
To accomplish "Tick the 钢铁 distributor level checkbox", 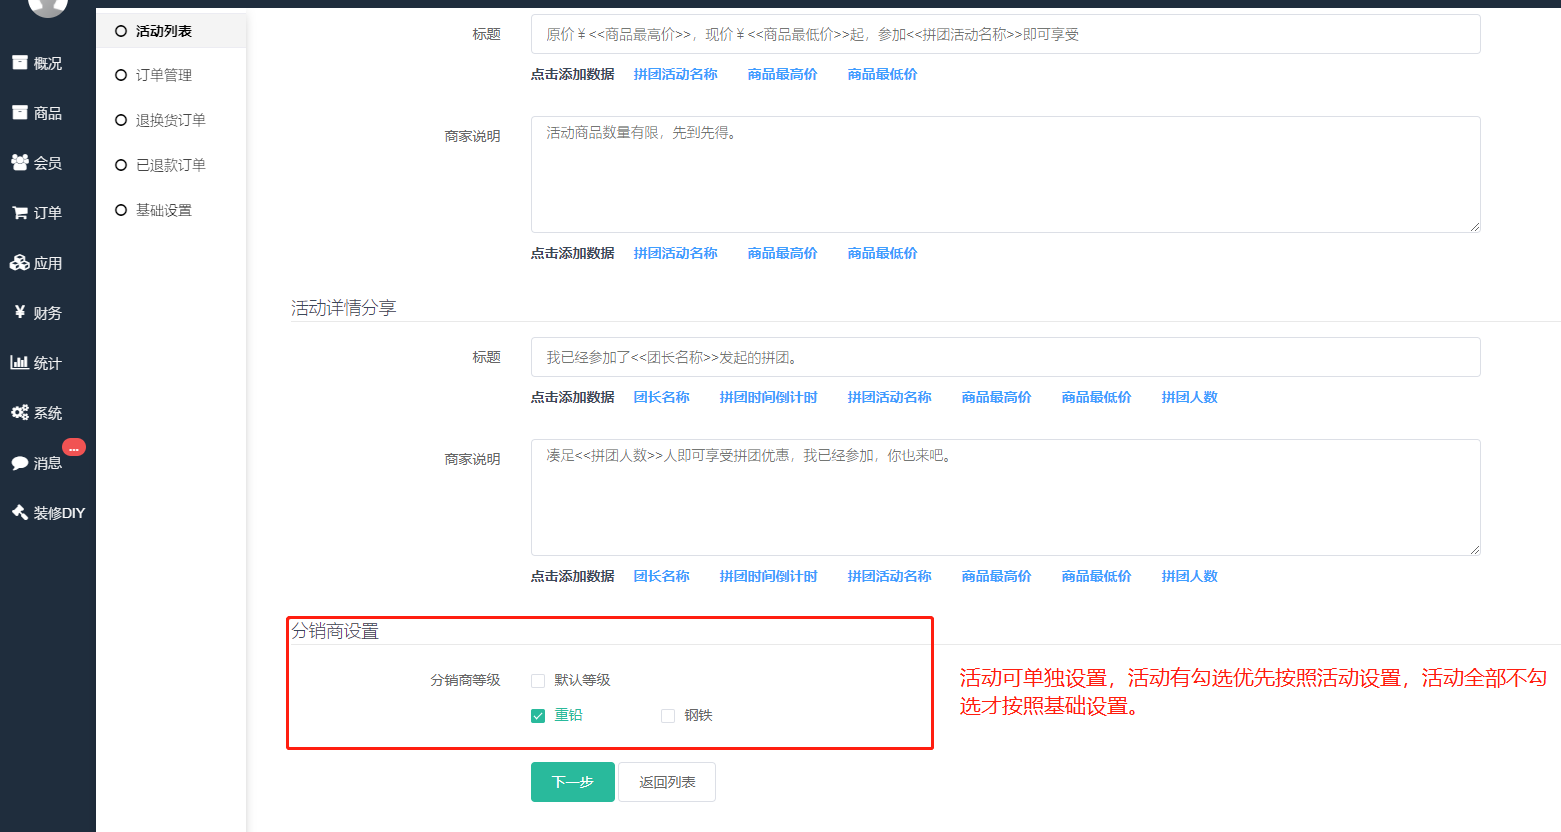I will tap(668, 716).
